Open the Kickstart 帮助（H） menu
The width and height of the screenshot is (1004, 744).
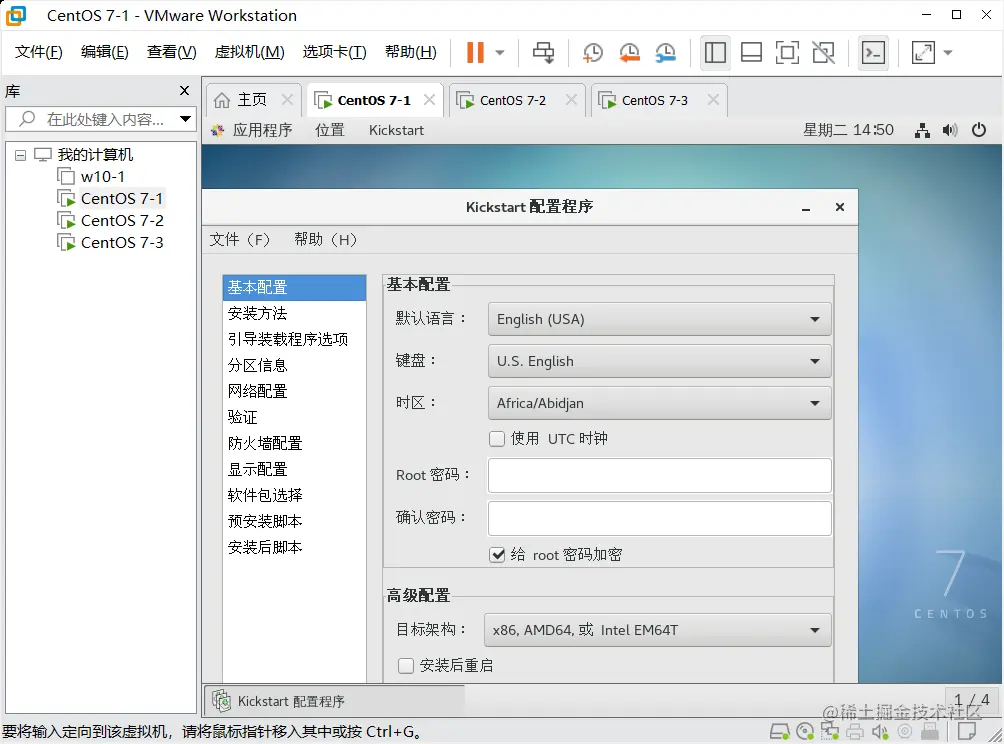(x=325, y=239)
